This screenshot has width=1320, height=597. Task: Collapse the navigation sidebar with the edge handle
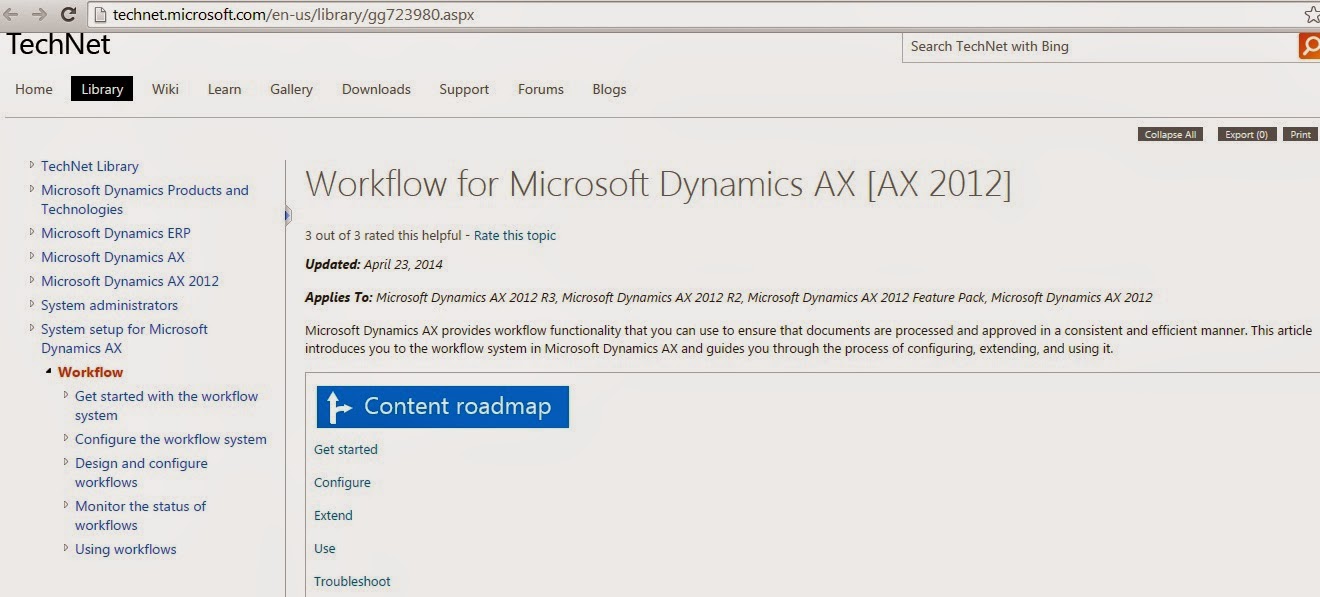point(287,214)
